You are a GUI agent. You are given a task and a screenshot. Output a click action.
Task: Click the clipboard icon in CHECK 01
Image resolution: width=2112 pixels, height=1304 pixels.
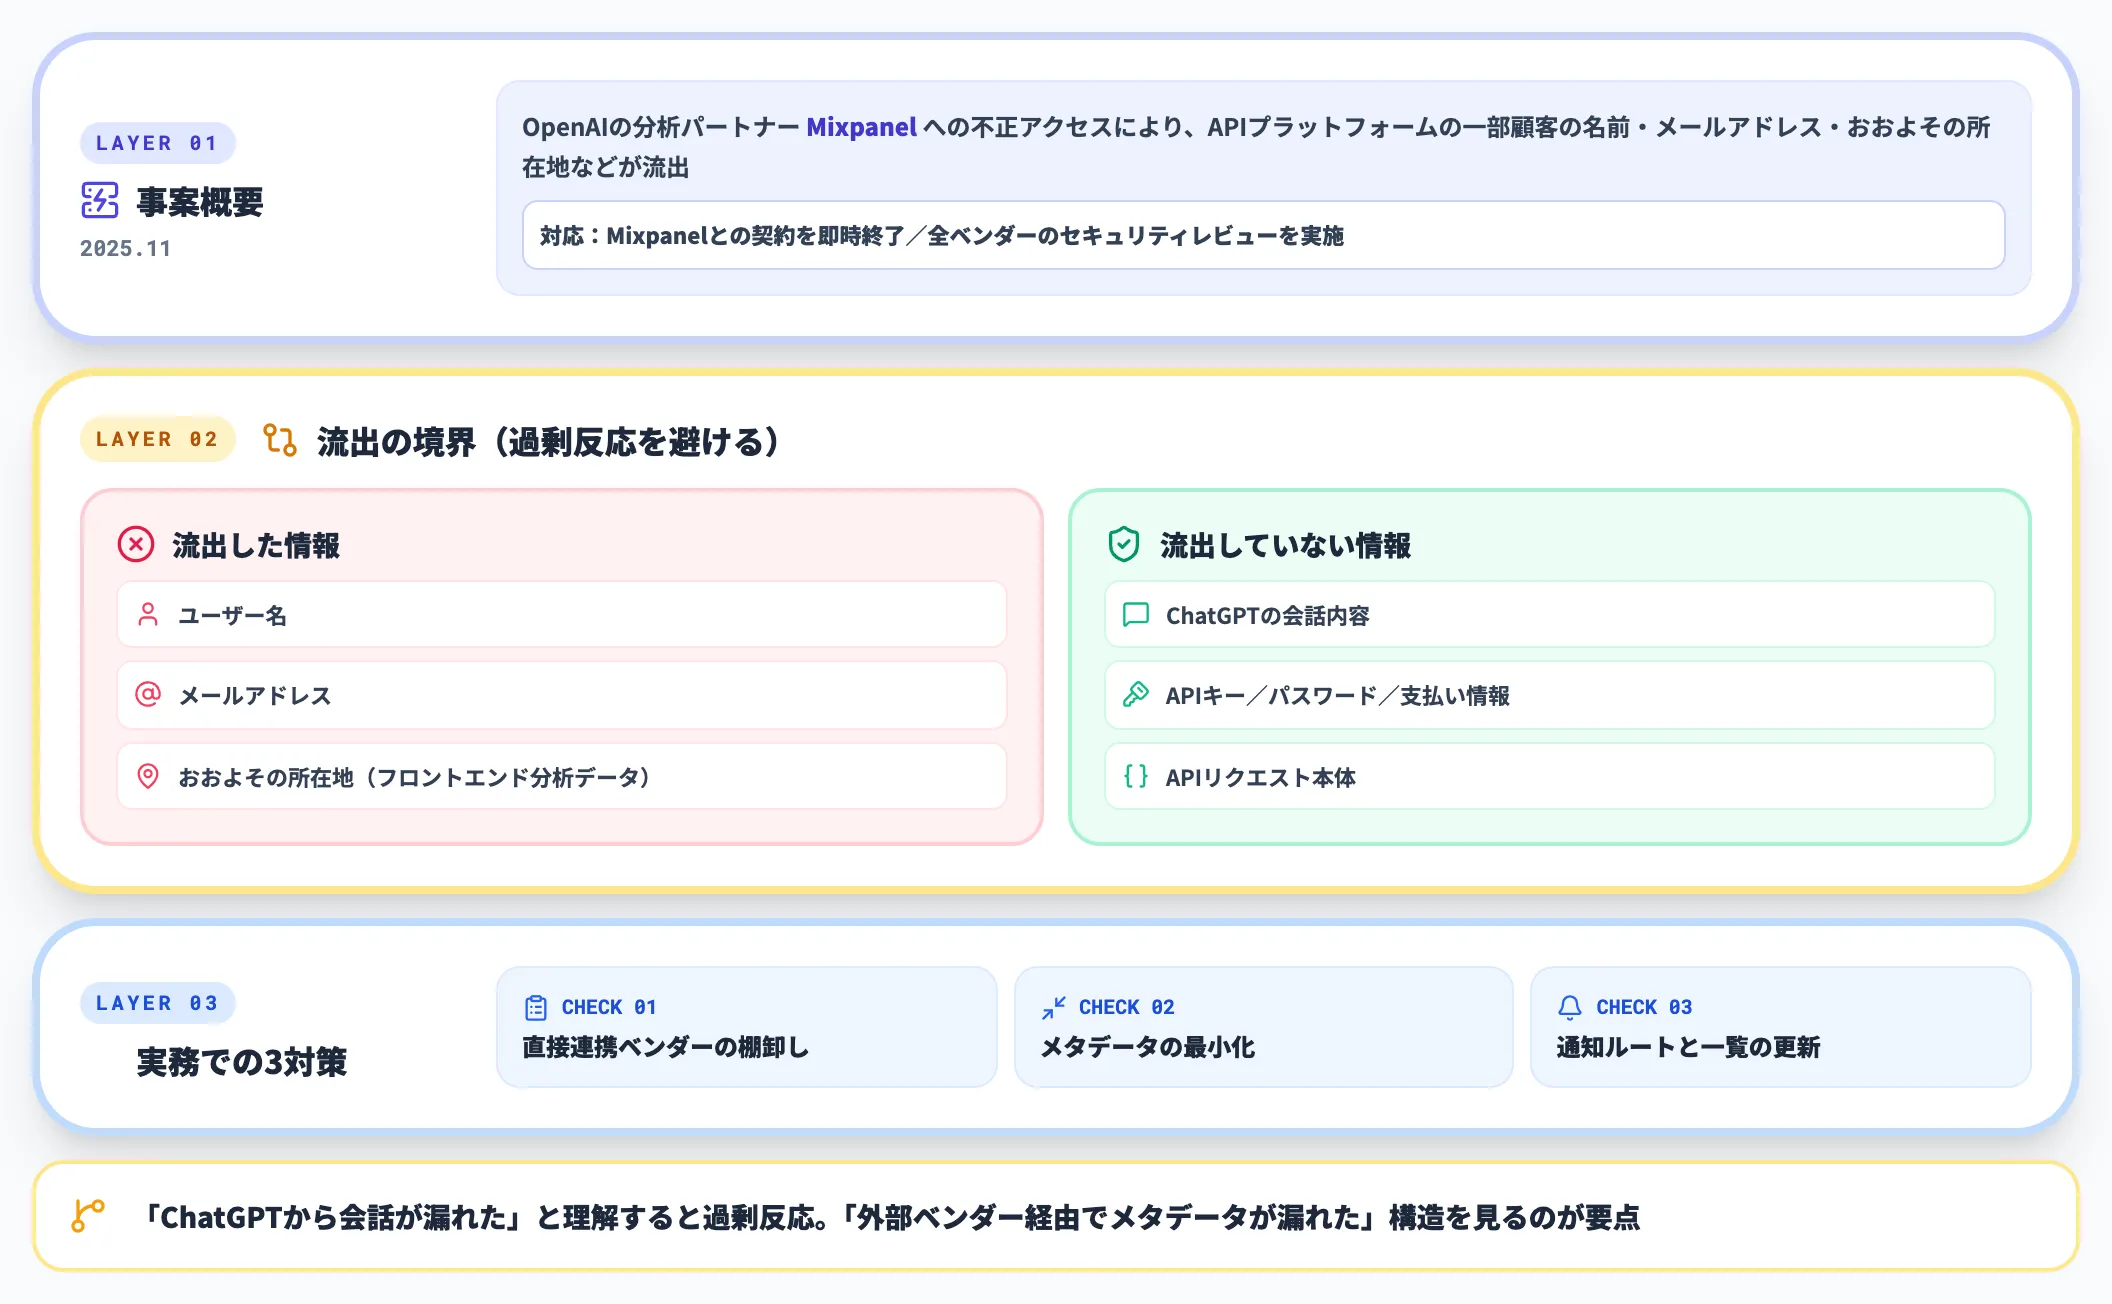[x=536, y=1007]
